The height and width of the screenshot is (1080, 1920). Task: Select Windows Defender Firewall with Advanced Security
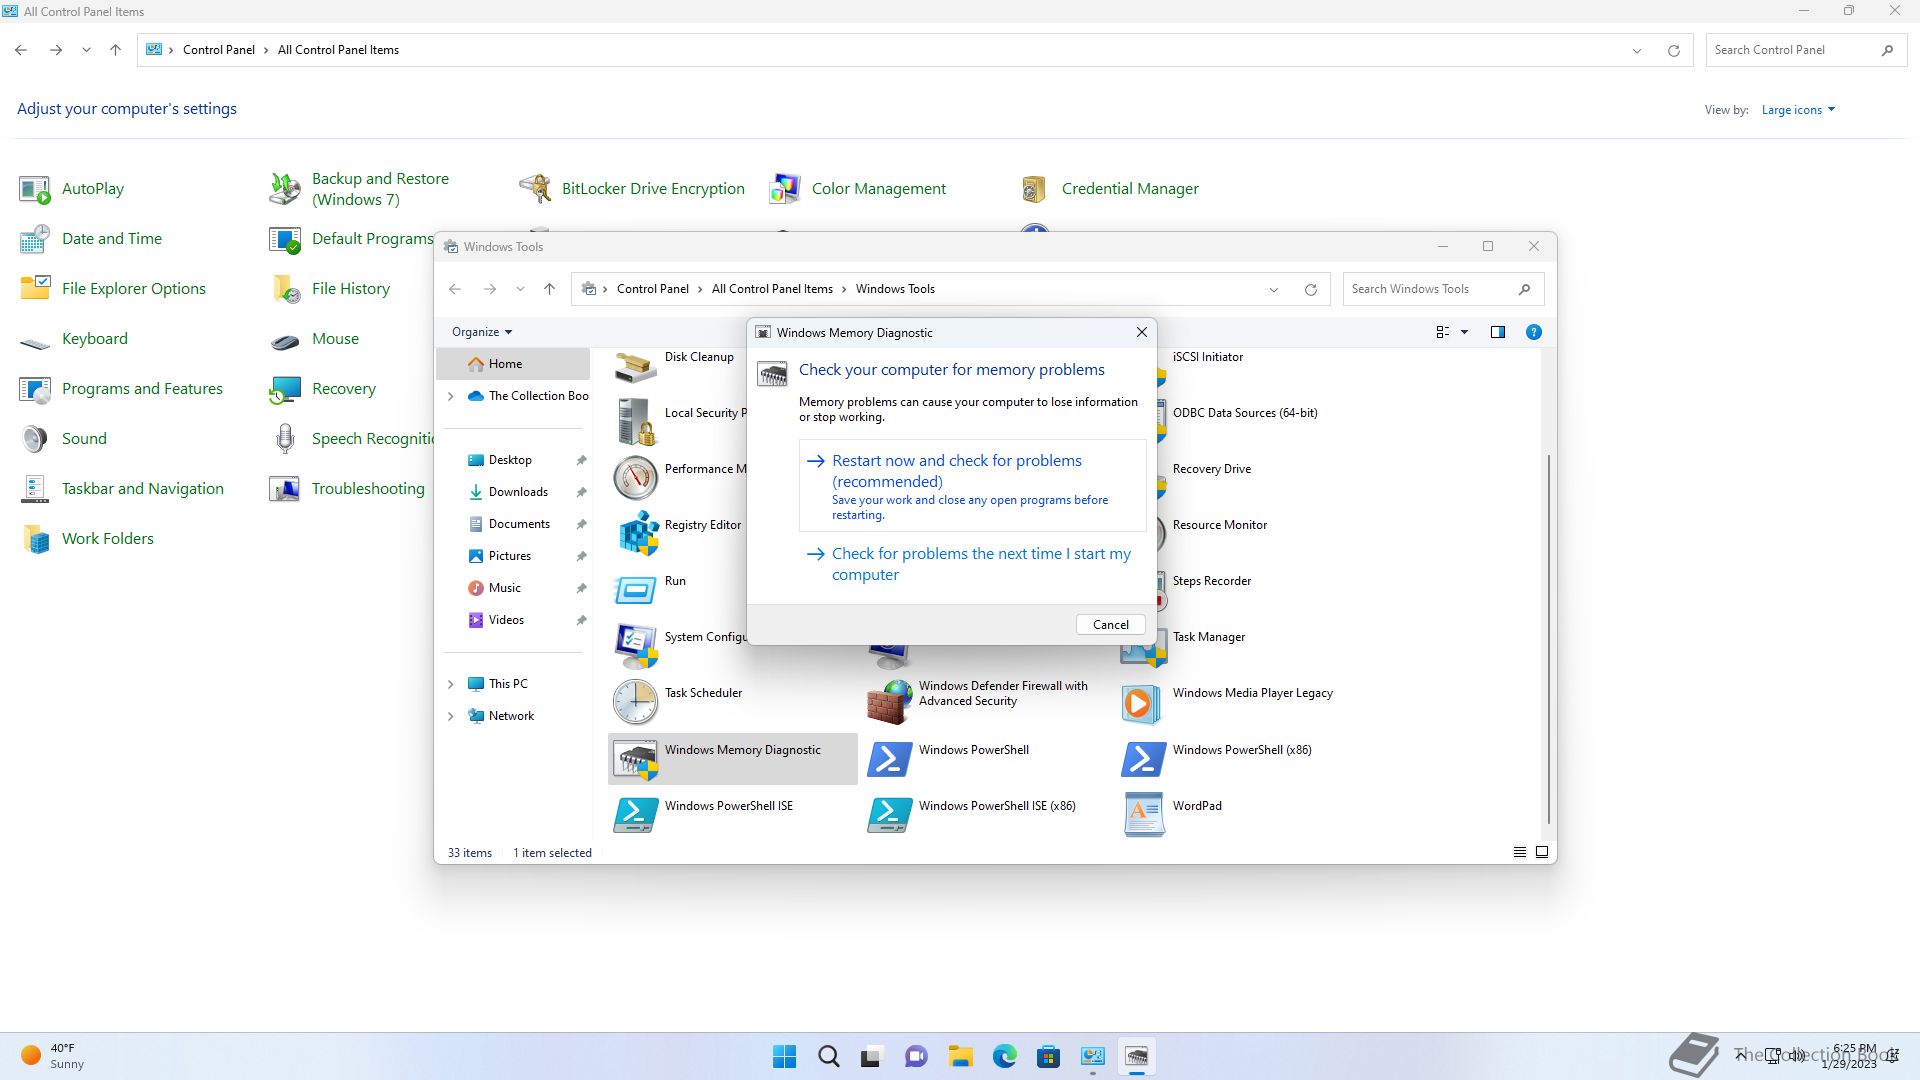pyautogui.click(x=980, y=700)
